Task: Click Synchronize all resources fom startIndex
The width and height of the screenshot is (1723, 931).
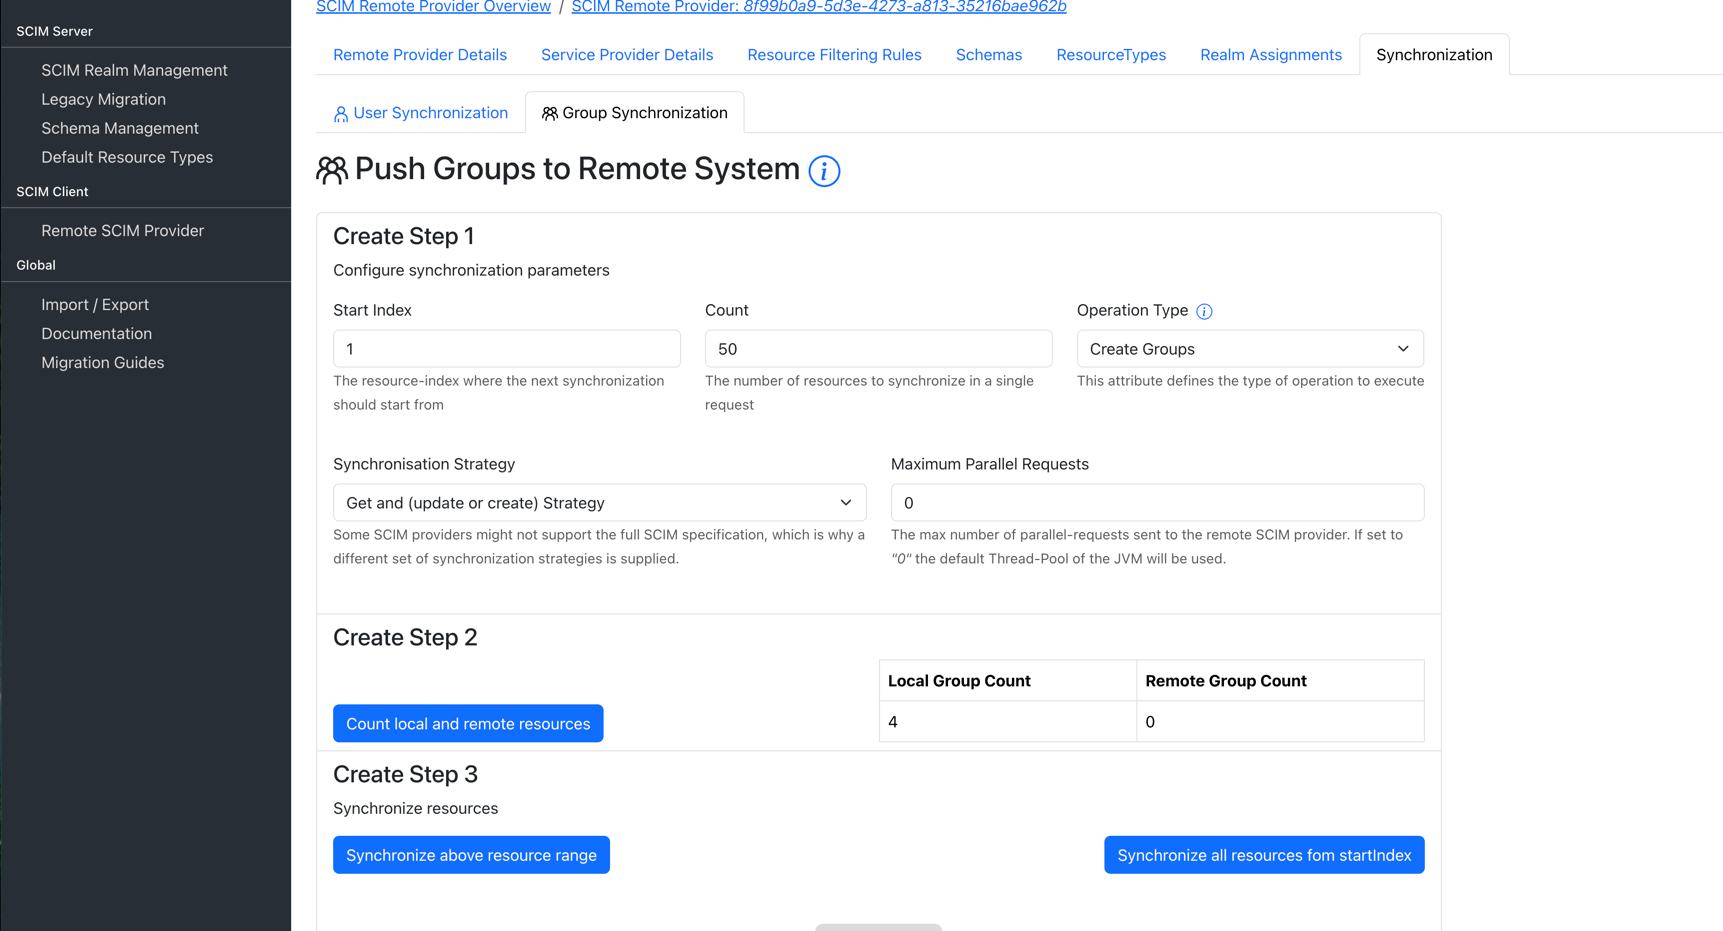Action: coord(1264,855)
